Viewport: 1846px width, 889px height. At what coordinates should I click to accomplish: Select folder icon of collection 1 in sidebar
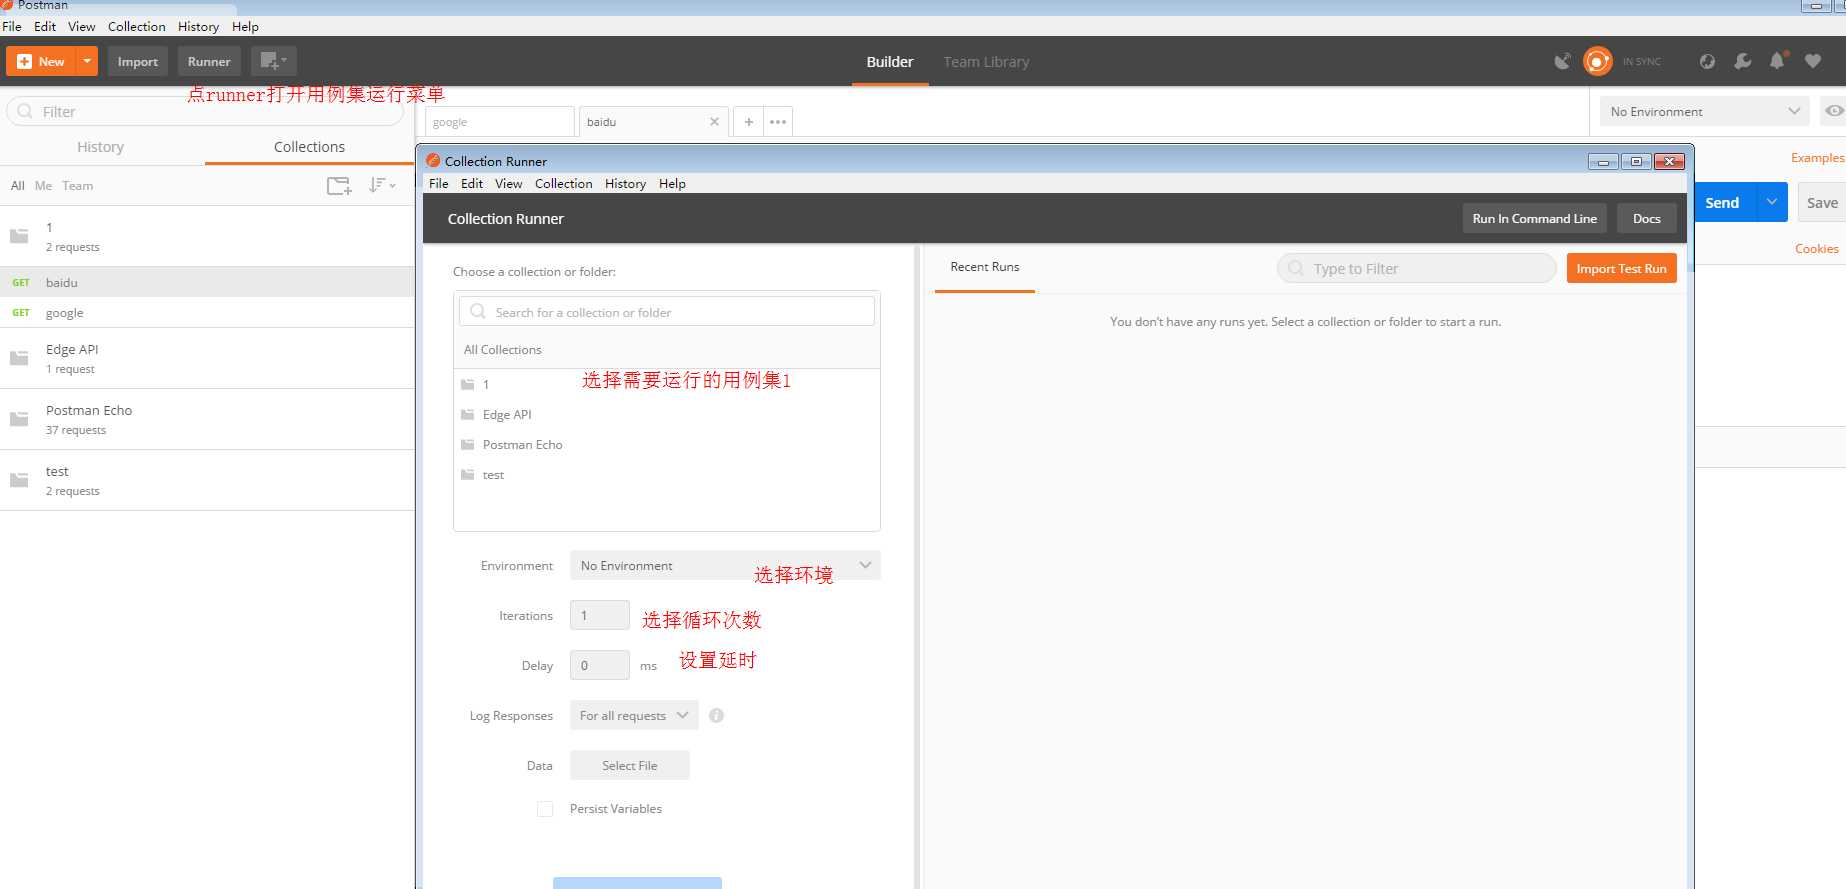click(x=19, y=236)
